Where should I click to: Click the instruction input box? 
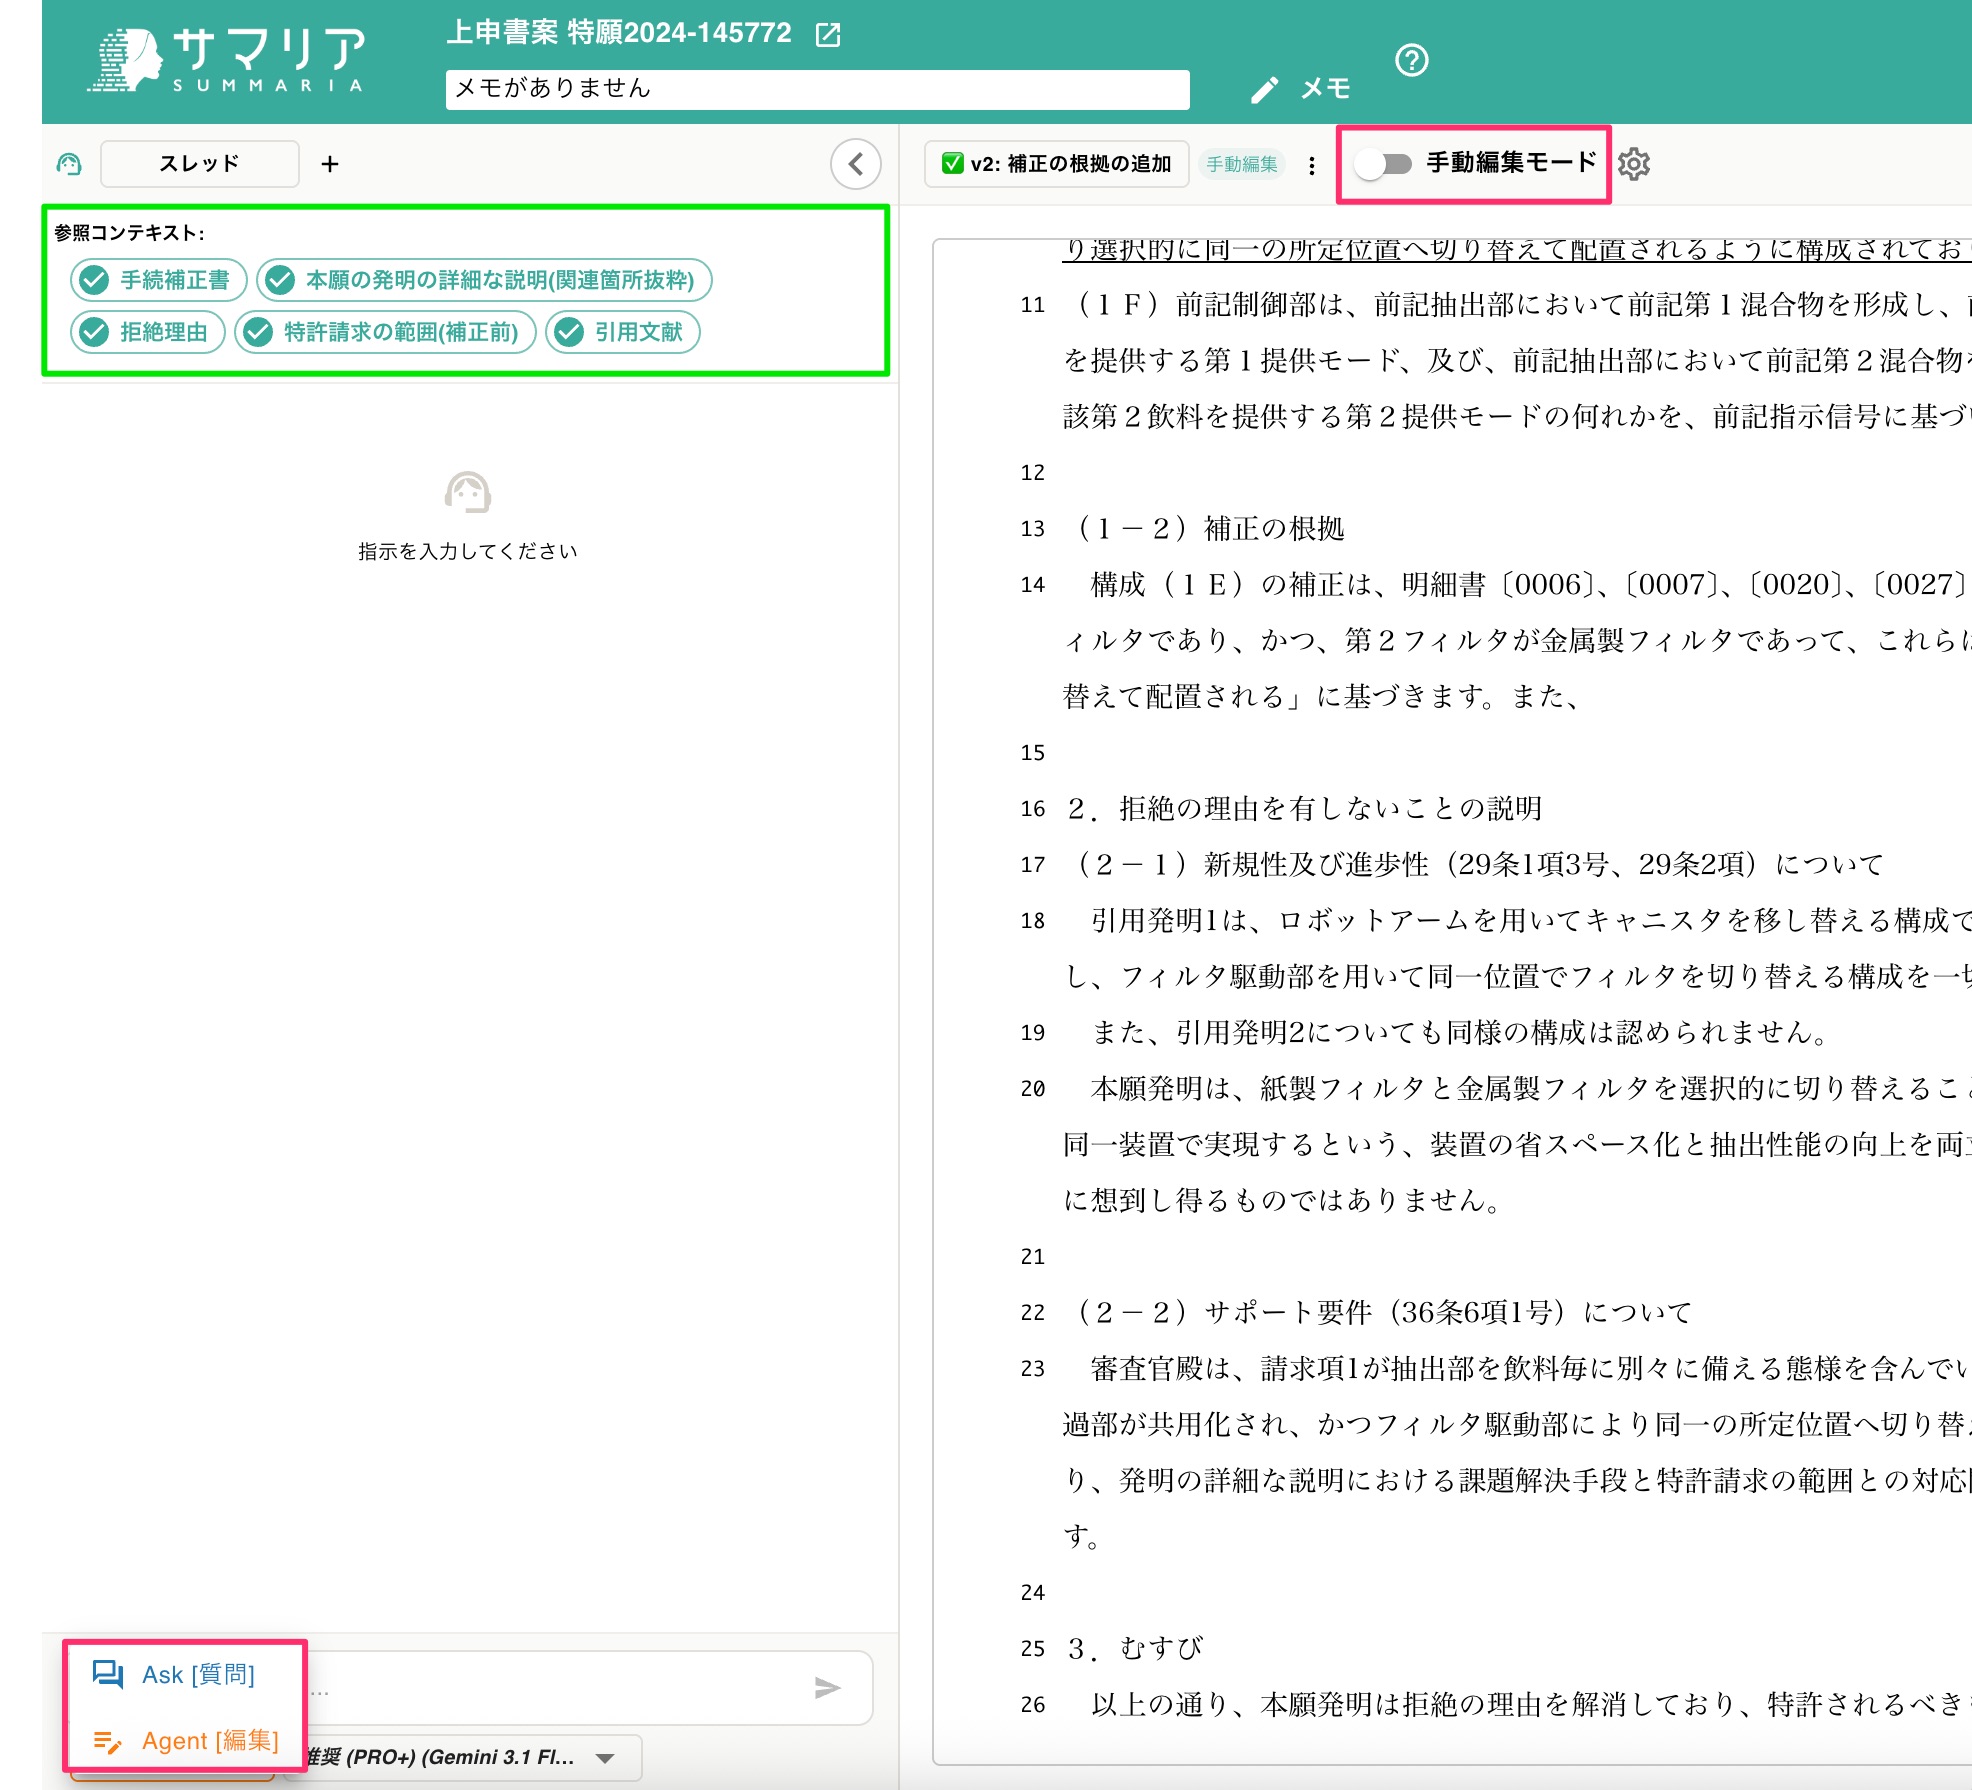[x=560, y=1688]
